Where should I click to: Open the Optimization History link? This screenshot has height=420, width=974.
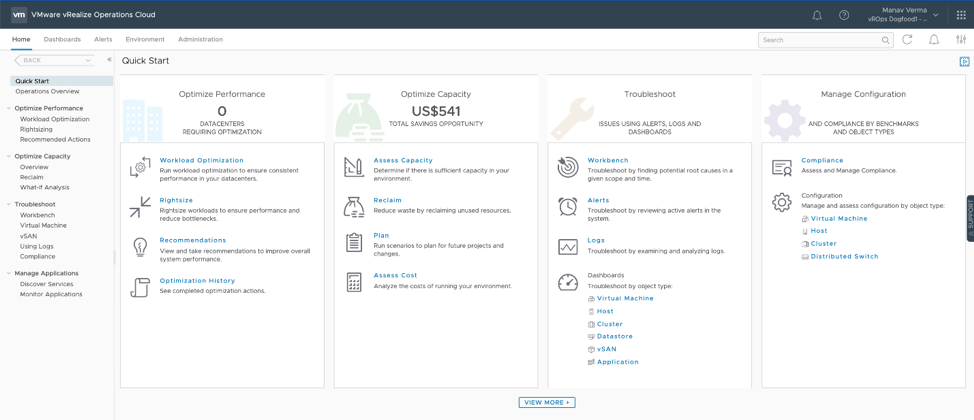pos(197,281)
